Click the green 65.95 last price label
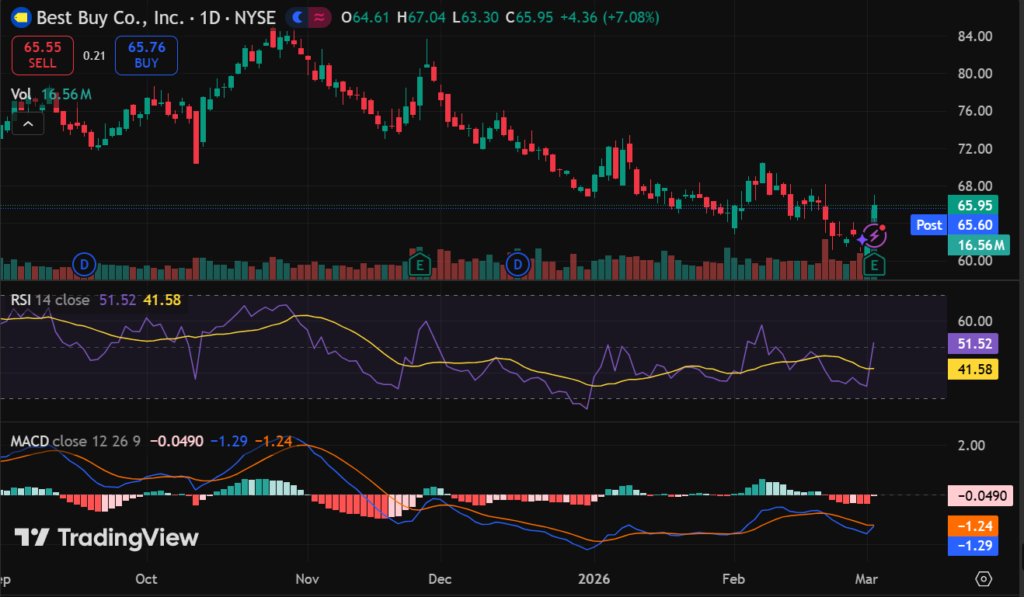1024x597 pixels. point(974,205)
